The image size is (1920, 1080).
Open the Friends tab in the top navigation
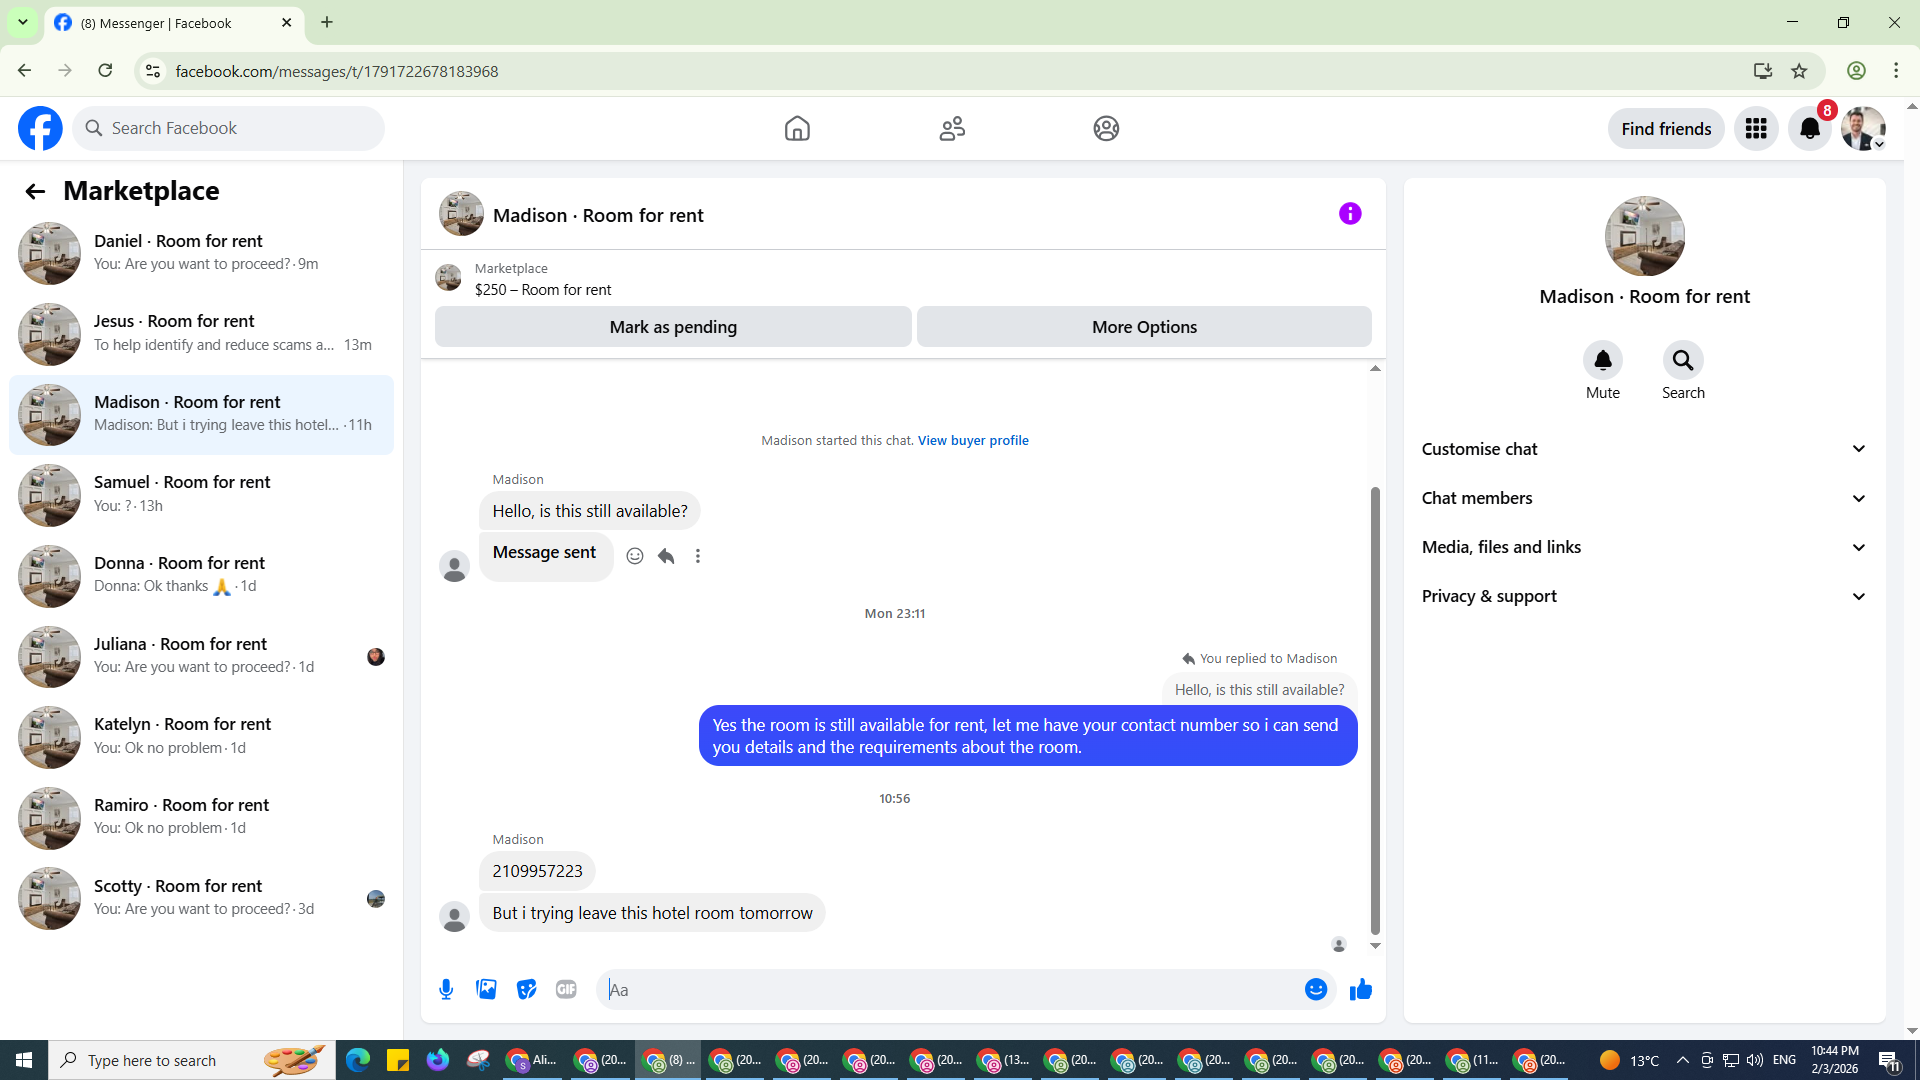(952, 128)
